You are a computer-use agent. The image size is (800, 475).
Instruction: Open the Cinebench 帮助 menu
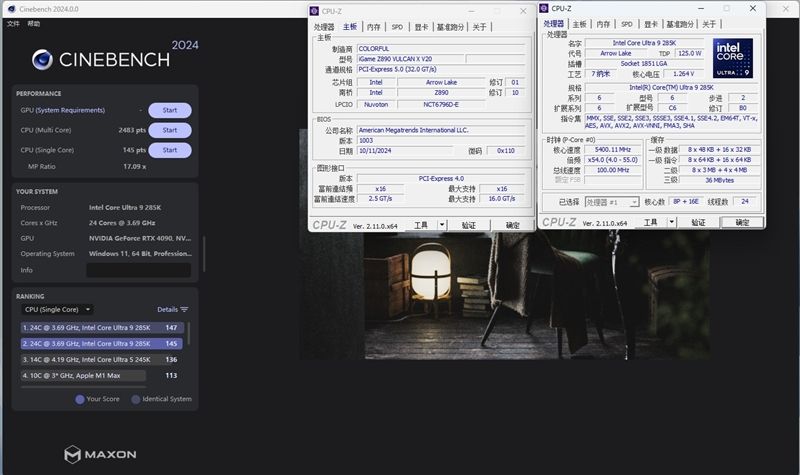click(34, 23)
